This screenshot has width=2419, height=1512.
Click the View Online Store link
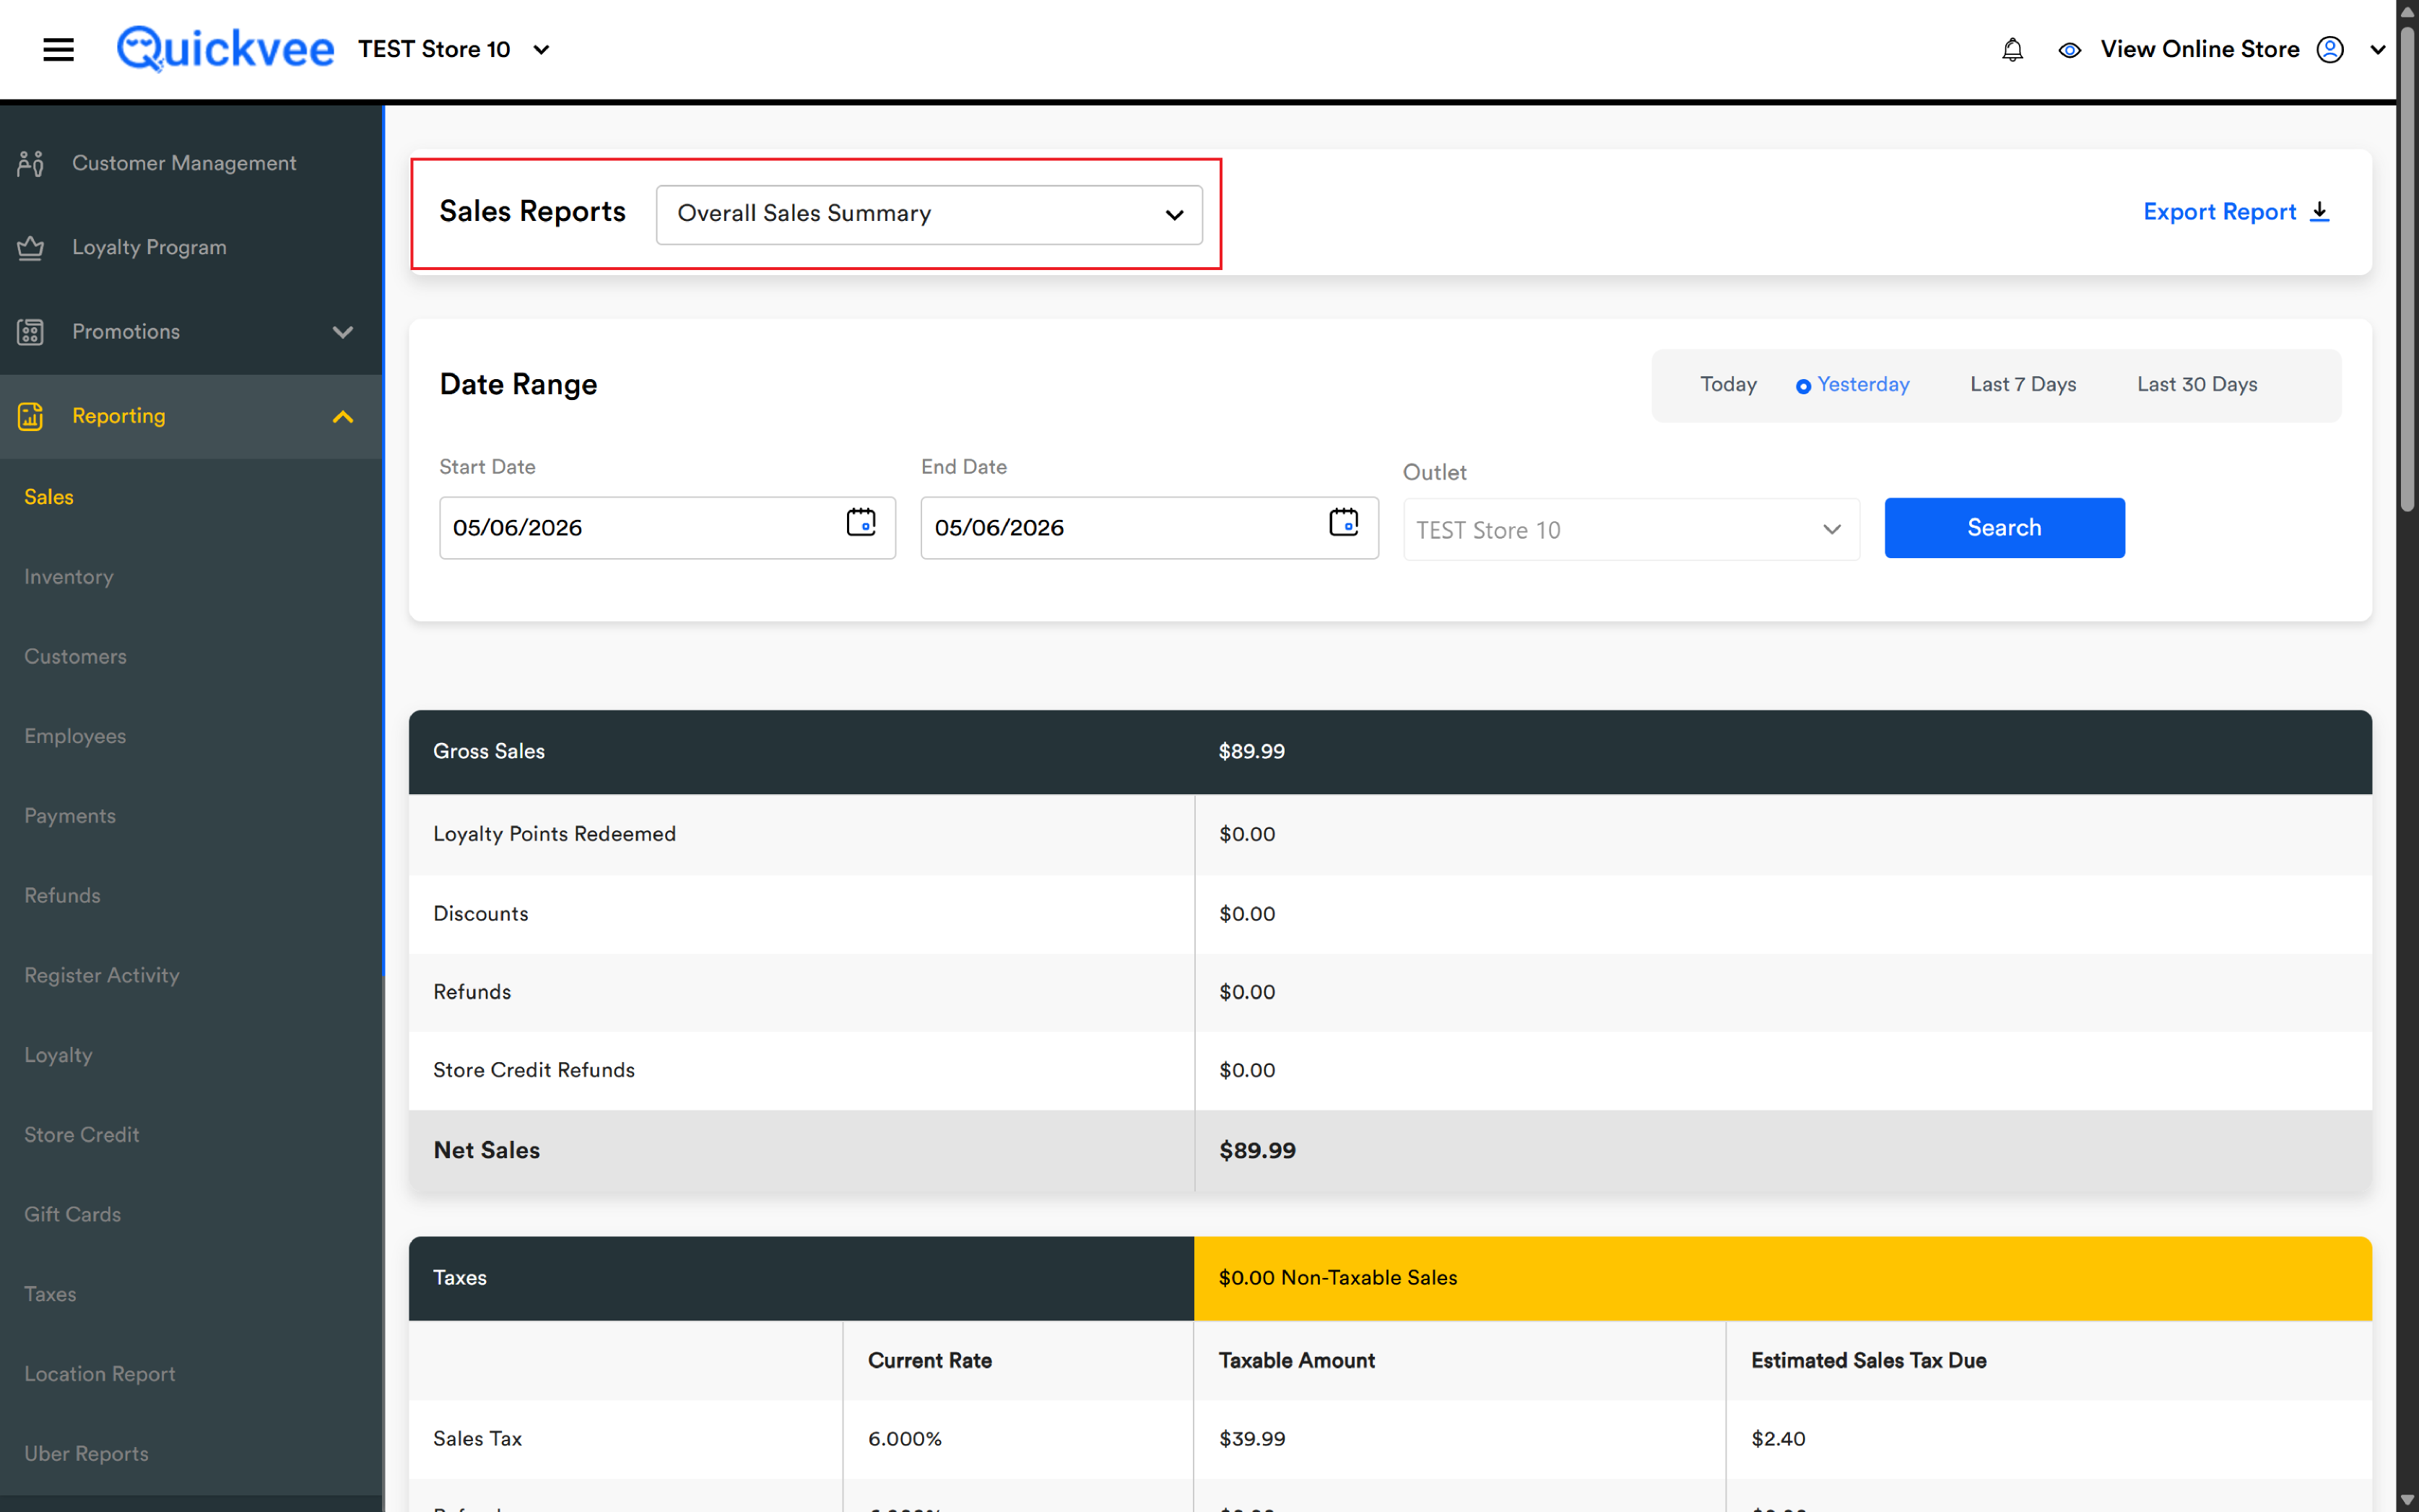click(x=2199, y=50)
